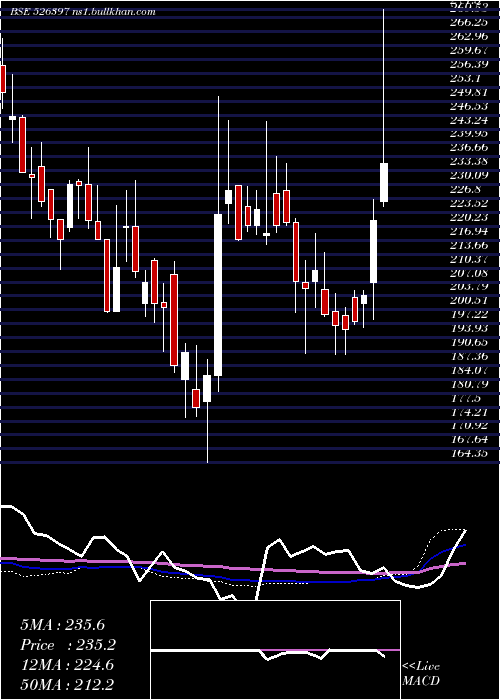Screen dimensions: 500x700
Task: Click the 200.51 price axis label
Action: pyautogui.click(x=468, y=300)
